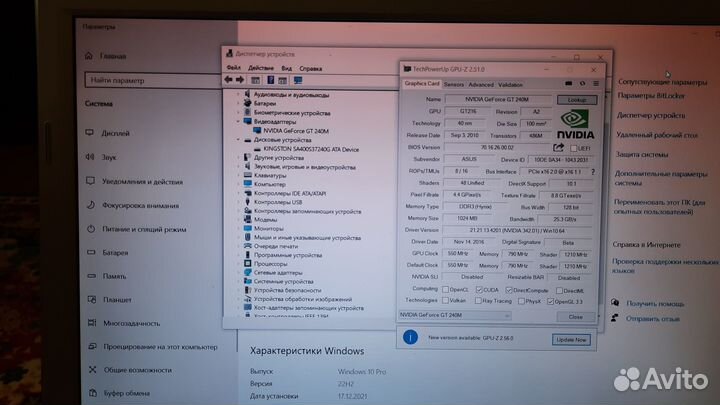Toggle the DirectCompute checkbox in GPU-Z
This screenshot has height=405, width=720.
pyautogui.click(x=509, y=290)
